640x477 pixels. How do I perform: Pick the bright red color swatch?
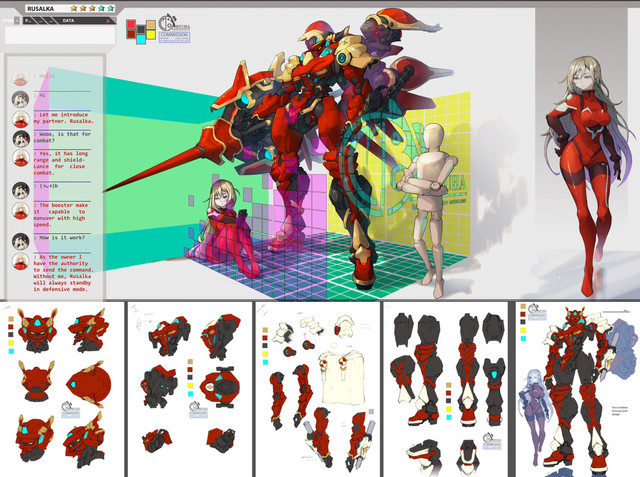(x=131, y=24)
